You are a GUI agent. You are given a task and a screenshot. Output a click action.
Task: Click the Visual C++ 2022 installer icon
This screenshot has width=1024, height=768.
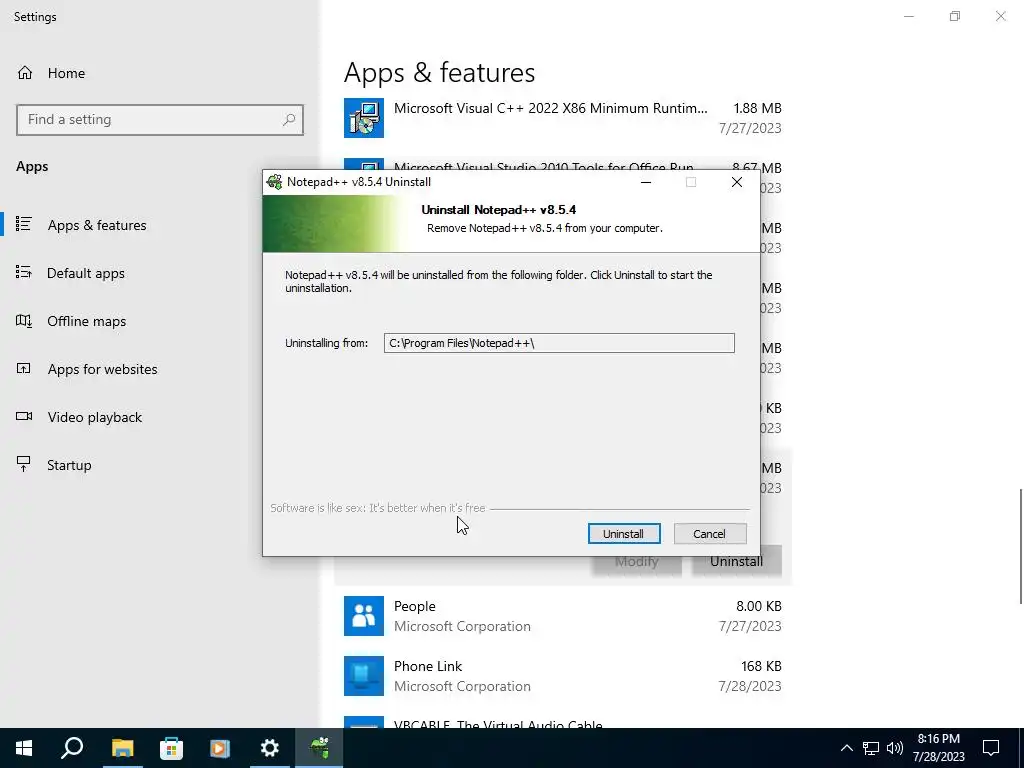(x=364, y=118)
